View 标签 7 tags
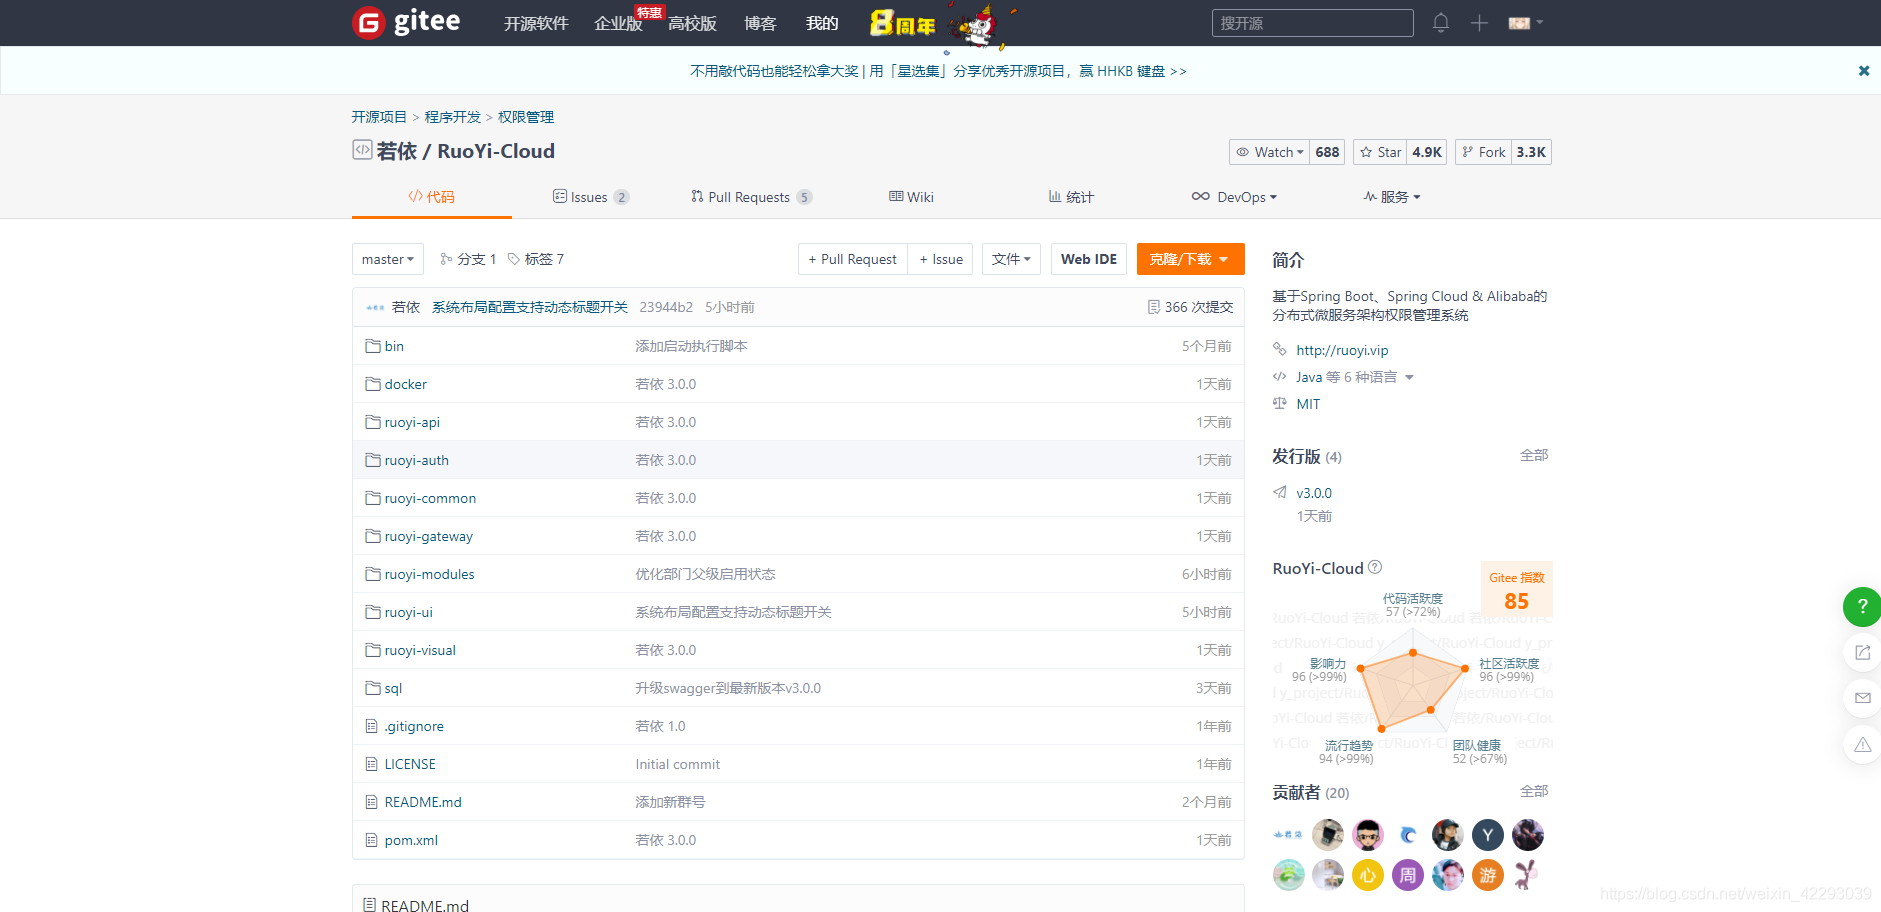 tap(536, 259)
